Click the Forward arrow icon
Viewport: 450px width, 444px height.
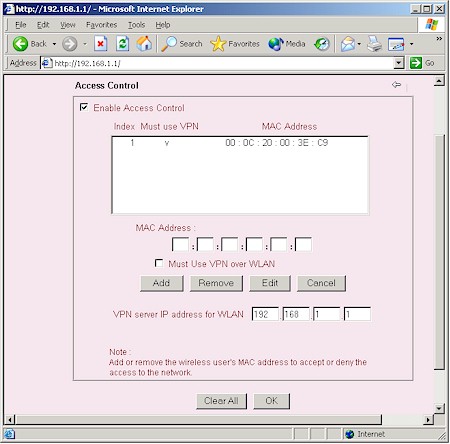click(70, 44)
